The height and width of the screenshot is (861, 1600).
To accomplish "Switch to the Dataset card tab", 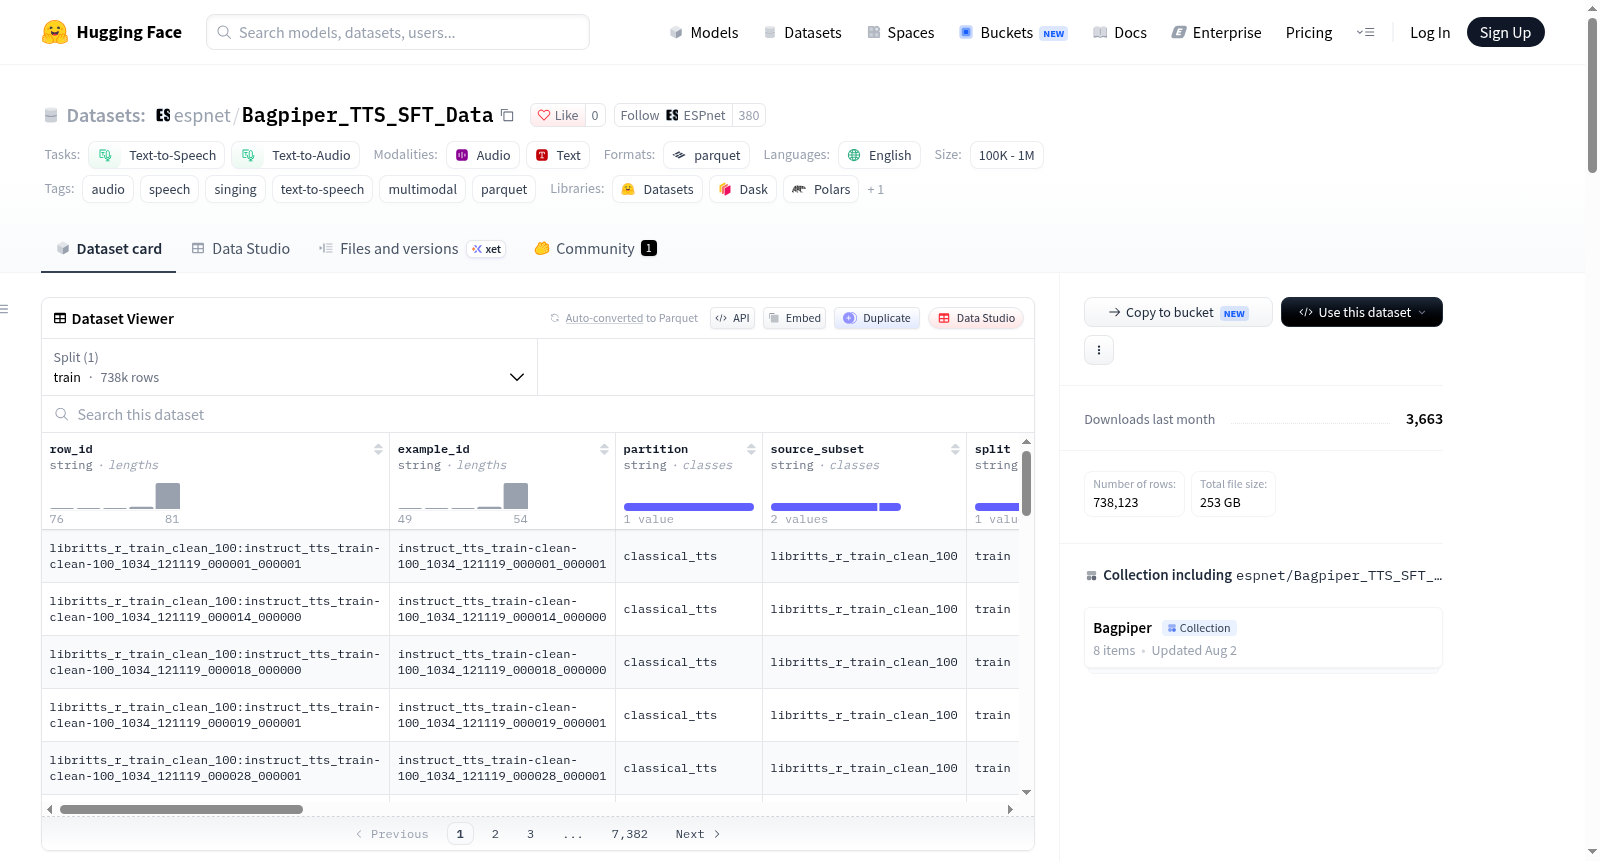I will pos(109,248).
